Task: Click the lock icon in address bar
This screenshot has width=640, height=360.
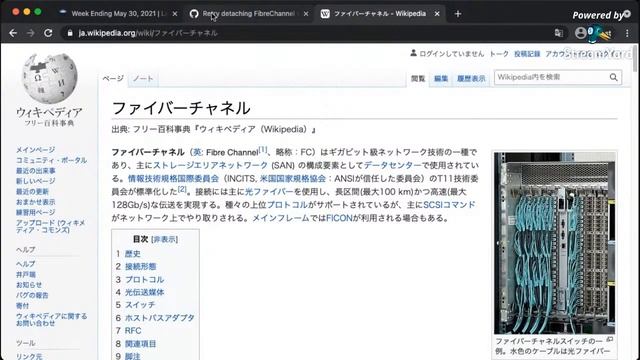Action: pos(70,33)
